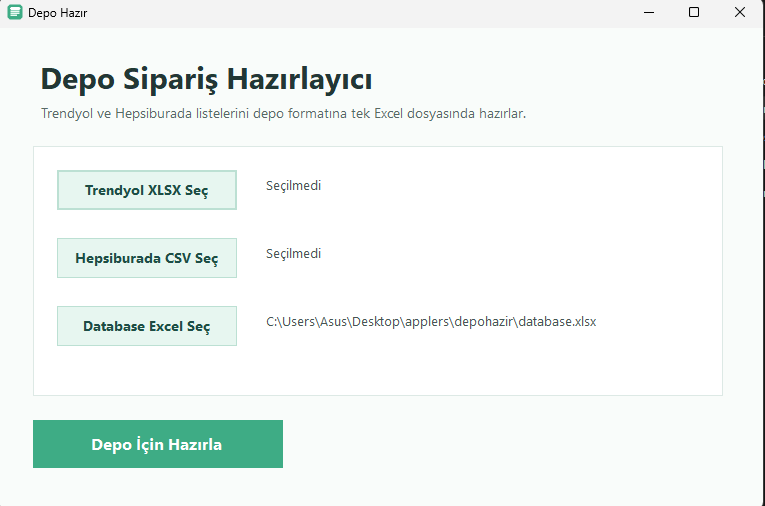Click the Depo Hazır app icon in title bar
This screenshot has width=765, height=506.
tap(15, 12)
